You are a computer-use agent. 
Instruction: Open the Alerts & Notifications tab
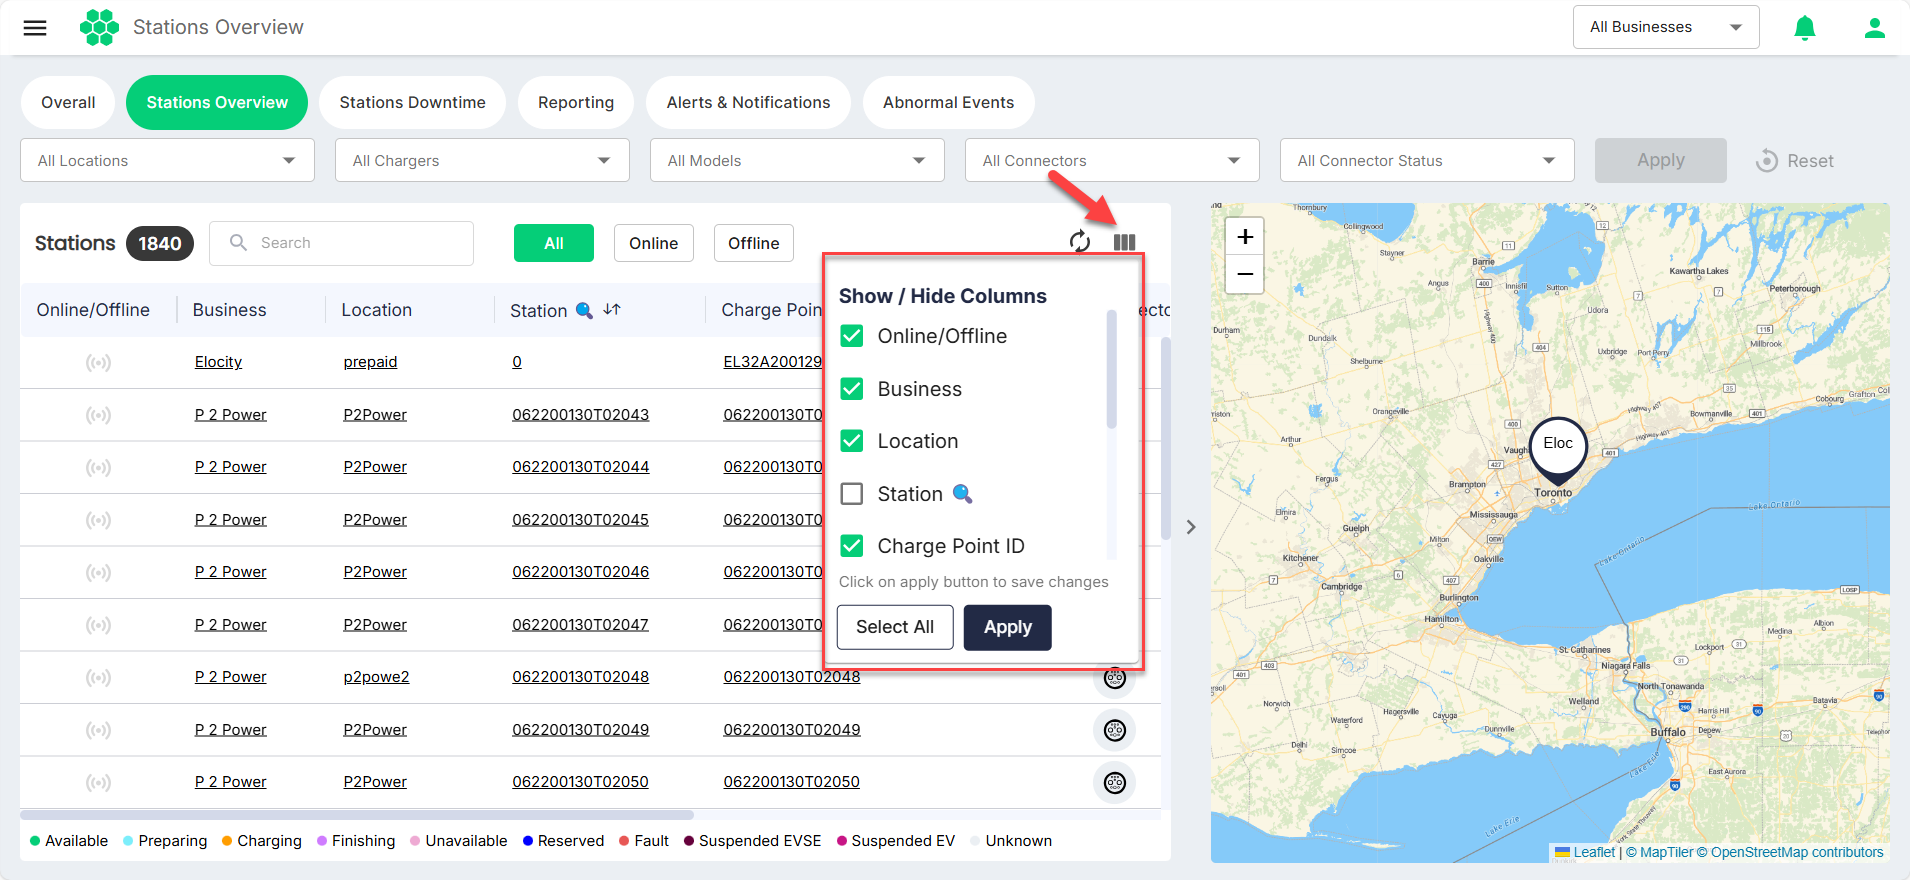click(748, 102)
